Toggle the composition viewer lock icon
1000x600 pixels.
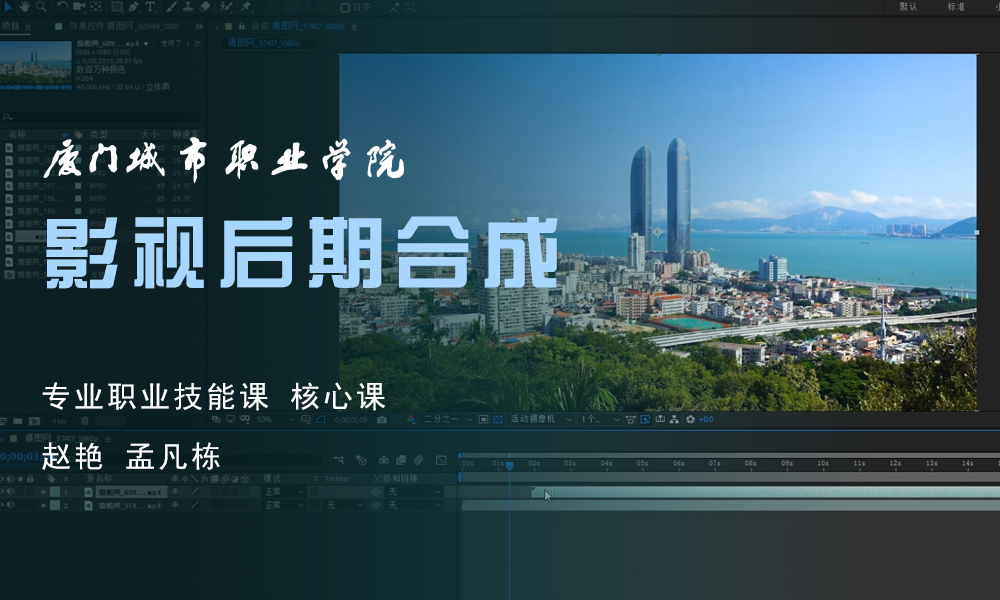click(x=242, y=26)
